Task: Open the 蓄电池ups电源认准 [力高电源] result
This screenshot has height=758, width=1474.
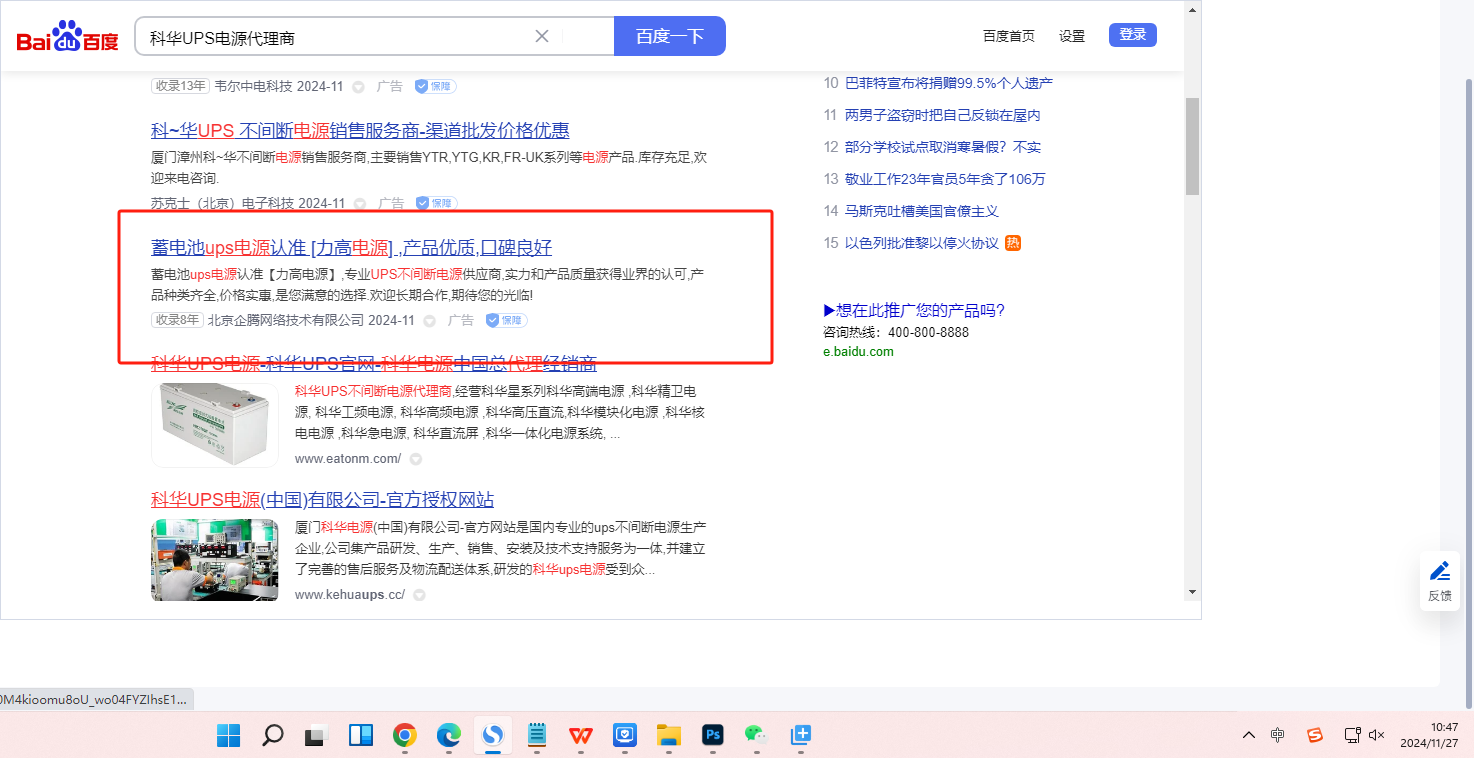Action: coord(351,248)
